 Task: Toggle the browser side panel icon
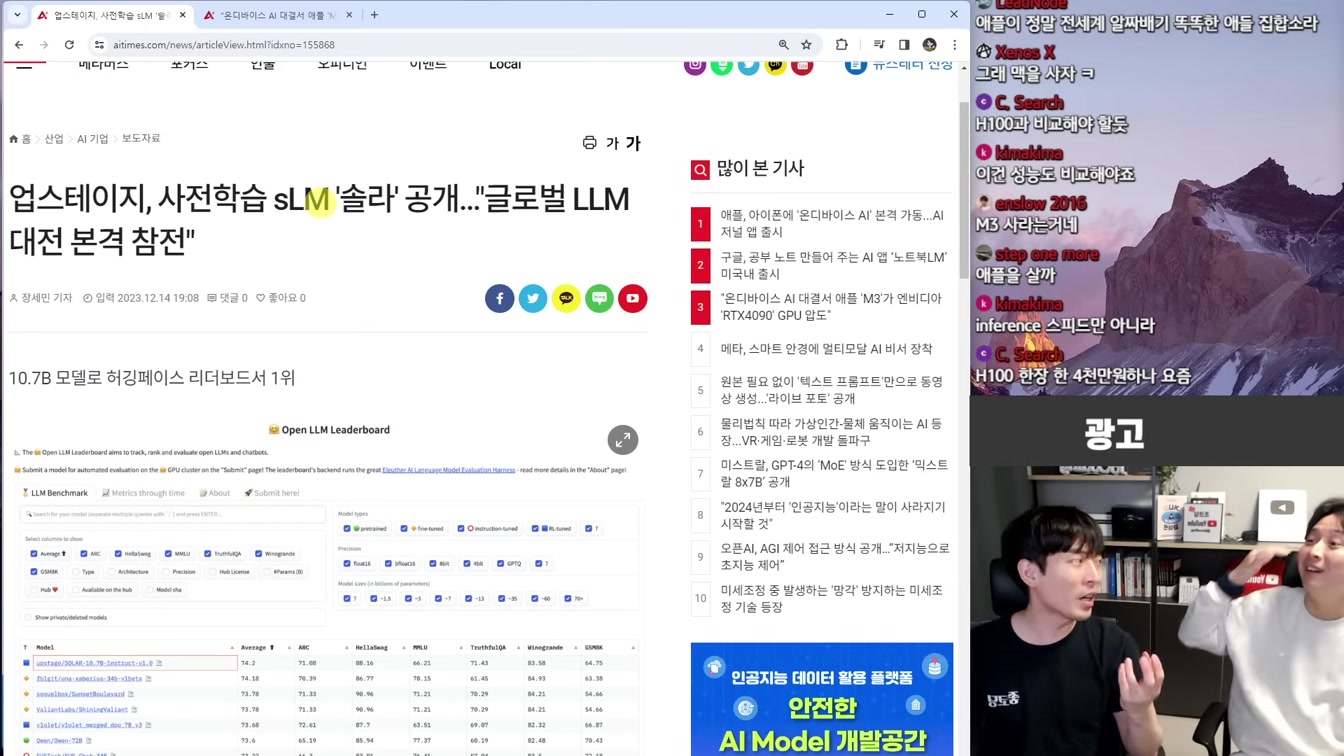pos(904,45)
